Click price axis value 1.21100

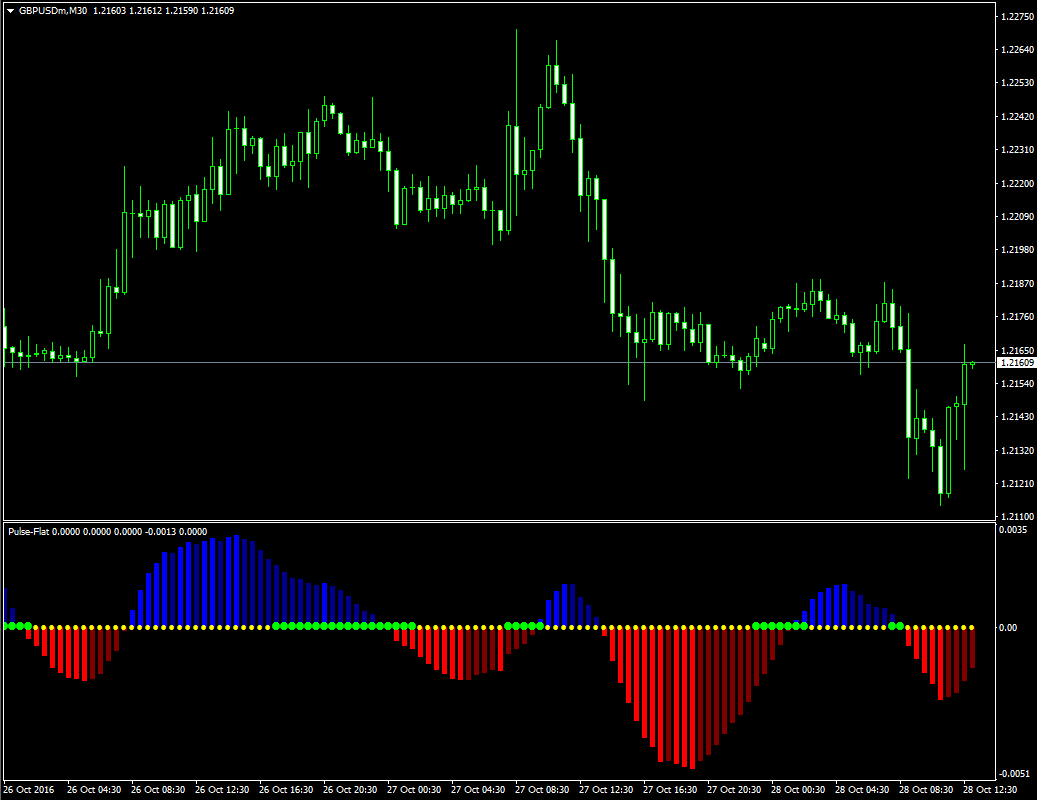click(x=1017, y=516)
